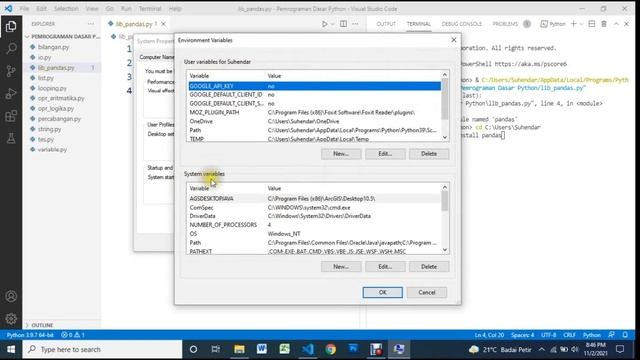Close the Environment Variables dialog

pyautogui.click(x=453, y=40)
